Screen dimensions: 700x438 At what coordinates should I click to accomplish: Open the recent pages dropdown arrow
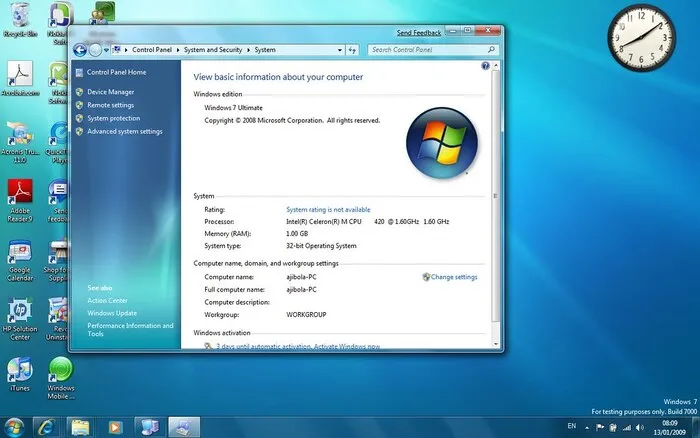[106, 50]
